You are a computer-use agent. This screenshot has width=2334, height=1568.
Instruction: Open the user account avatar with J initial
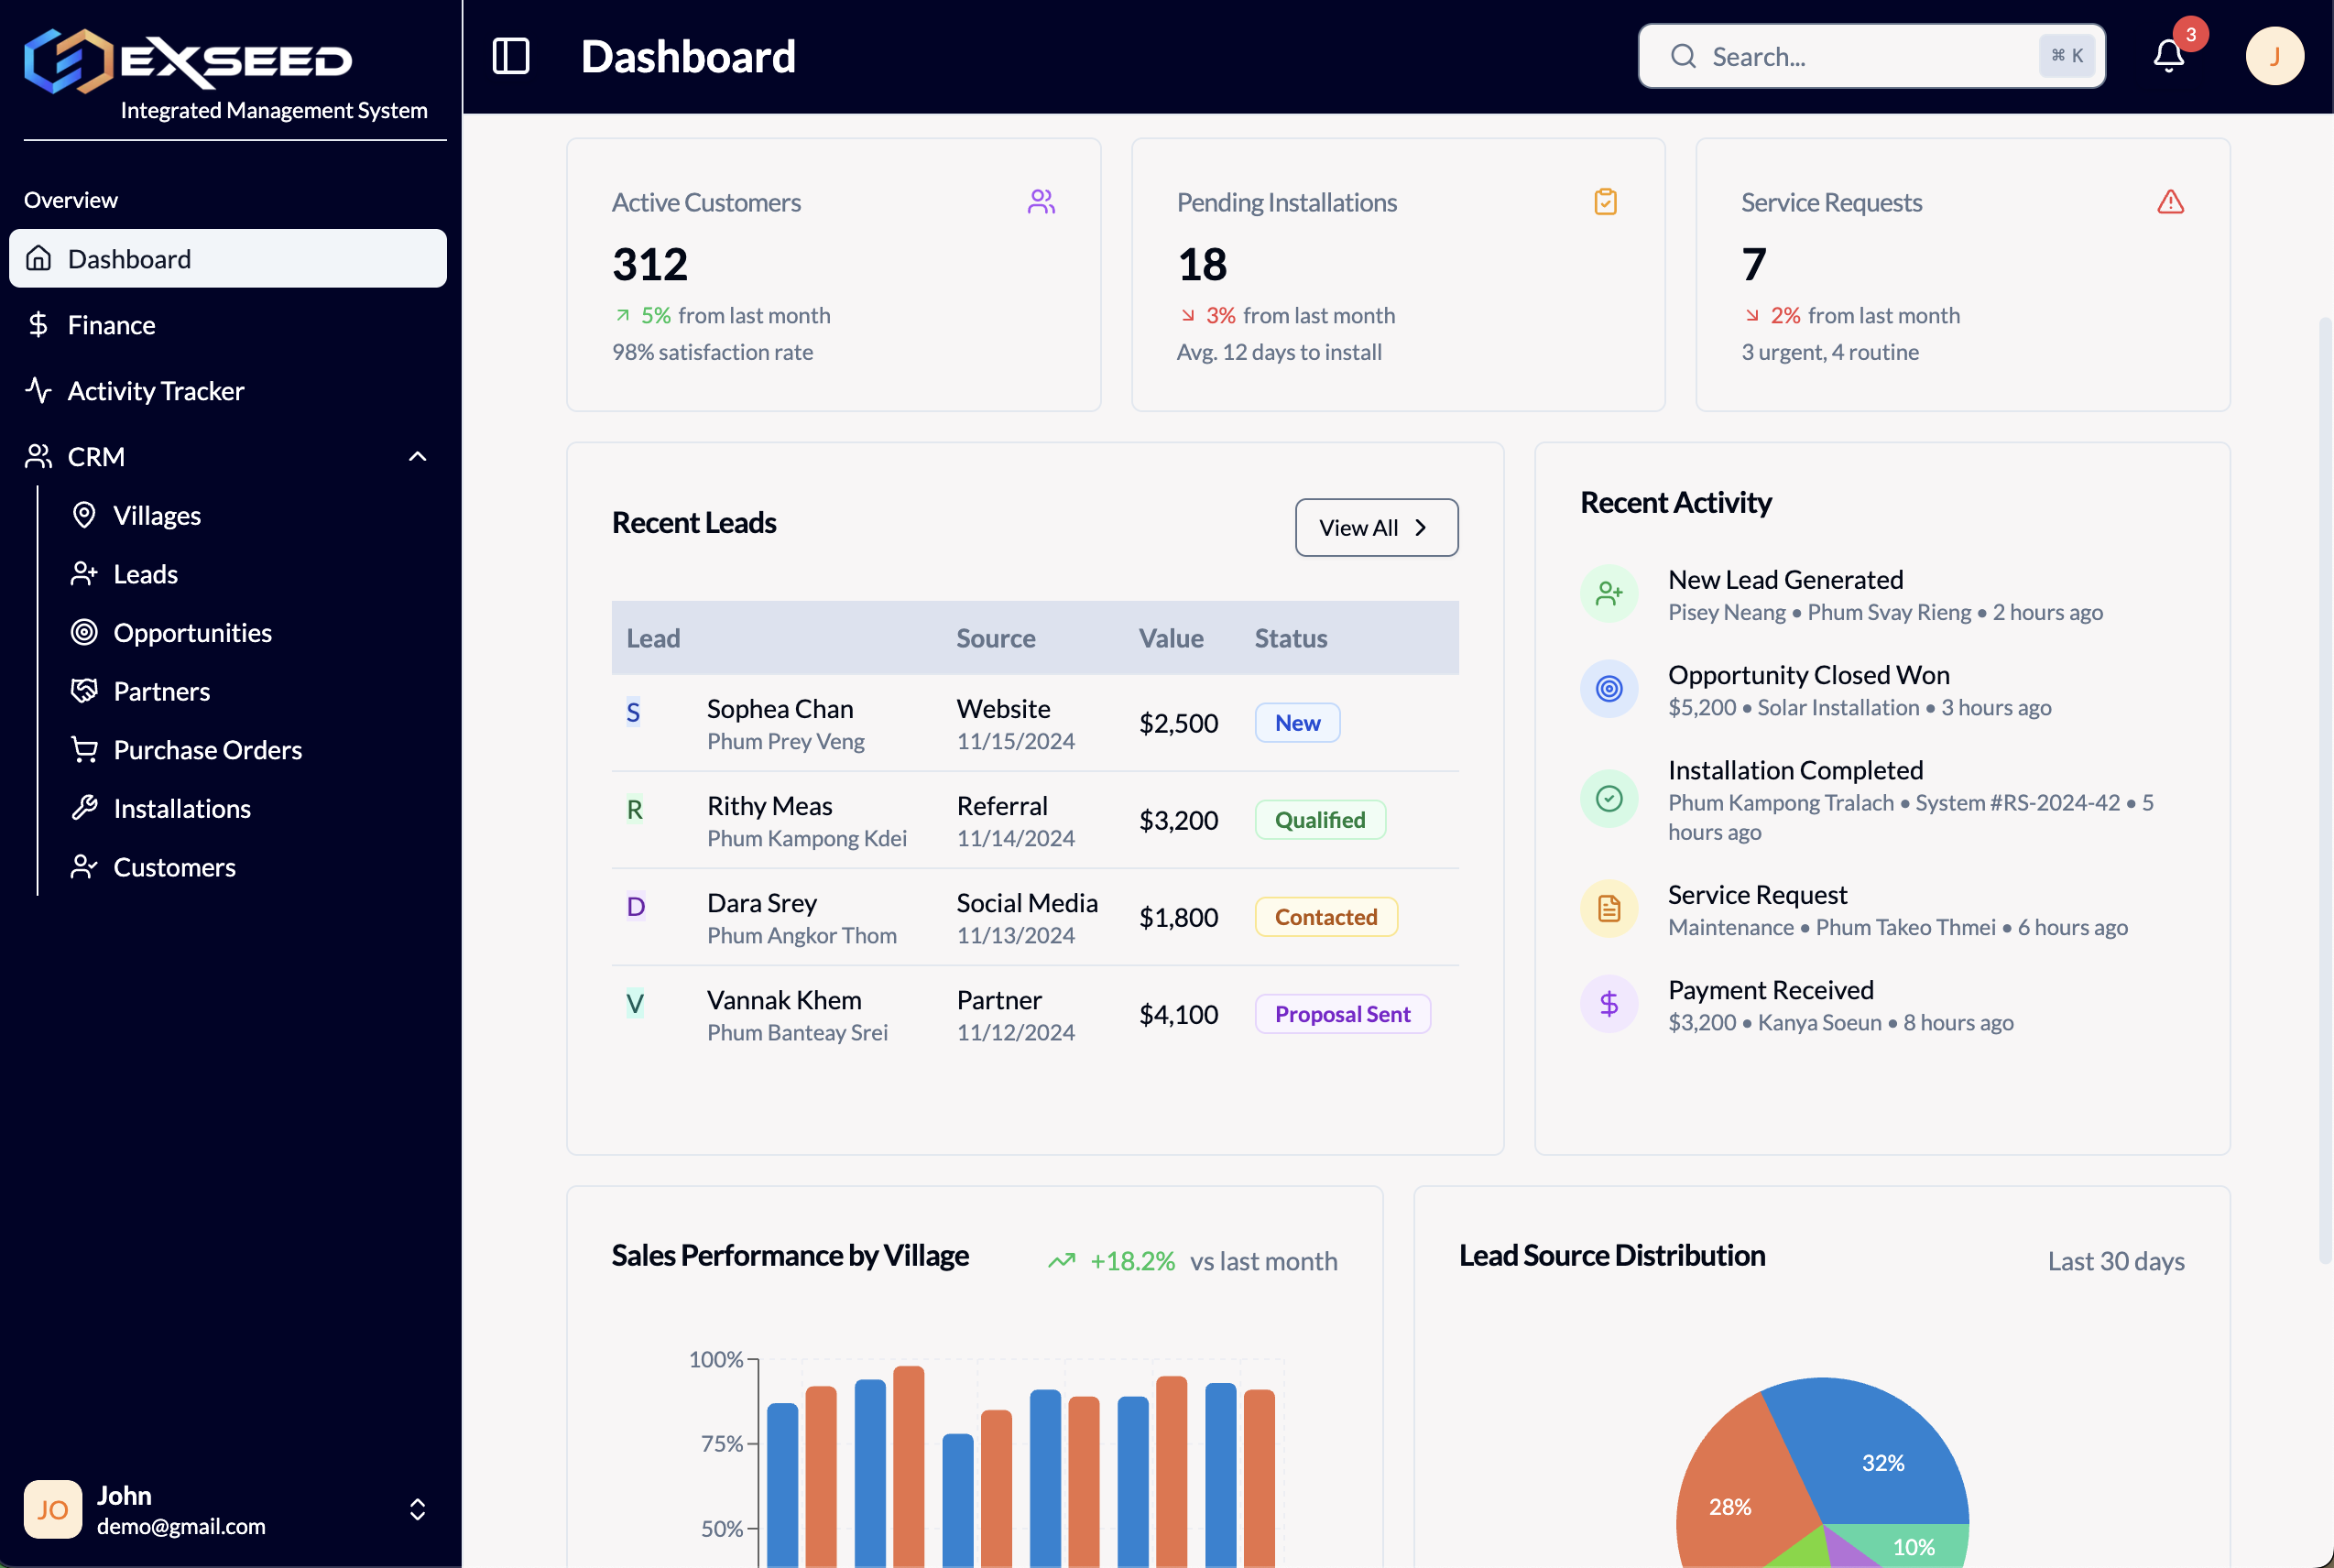tap(2275, 56)
